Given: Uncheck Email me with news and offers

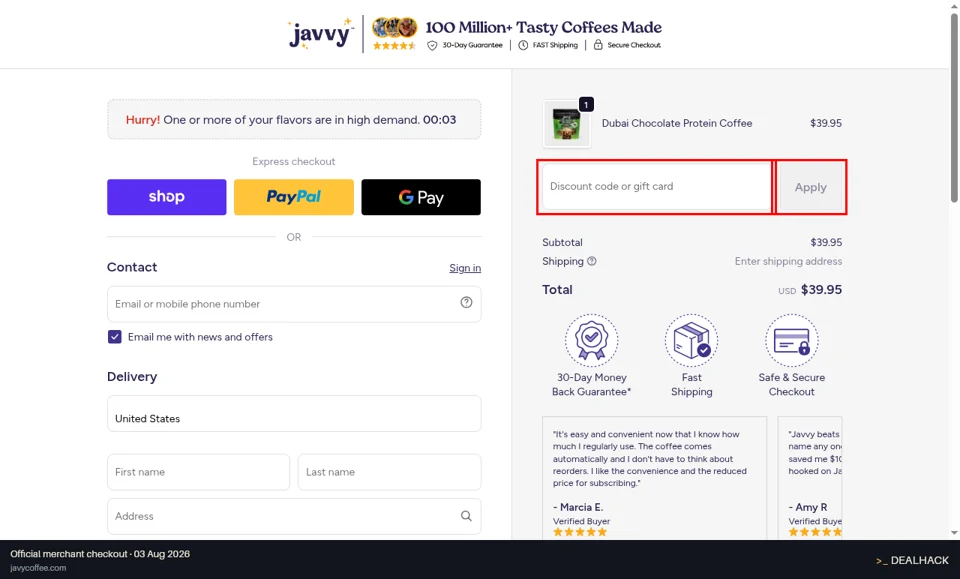Looking at the screenshot, I should pyautogui.click(x=114, y=337).
